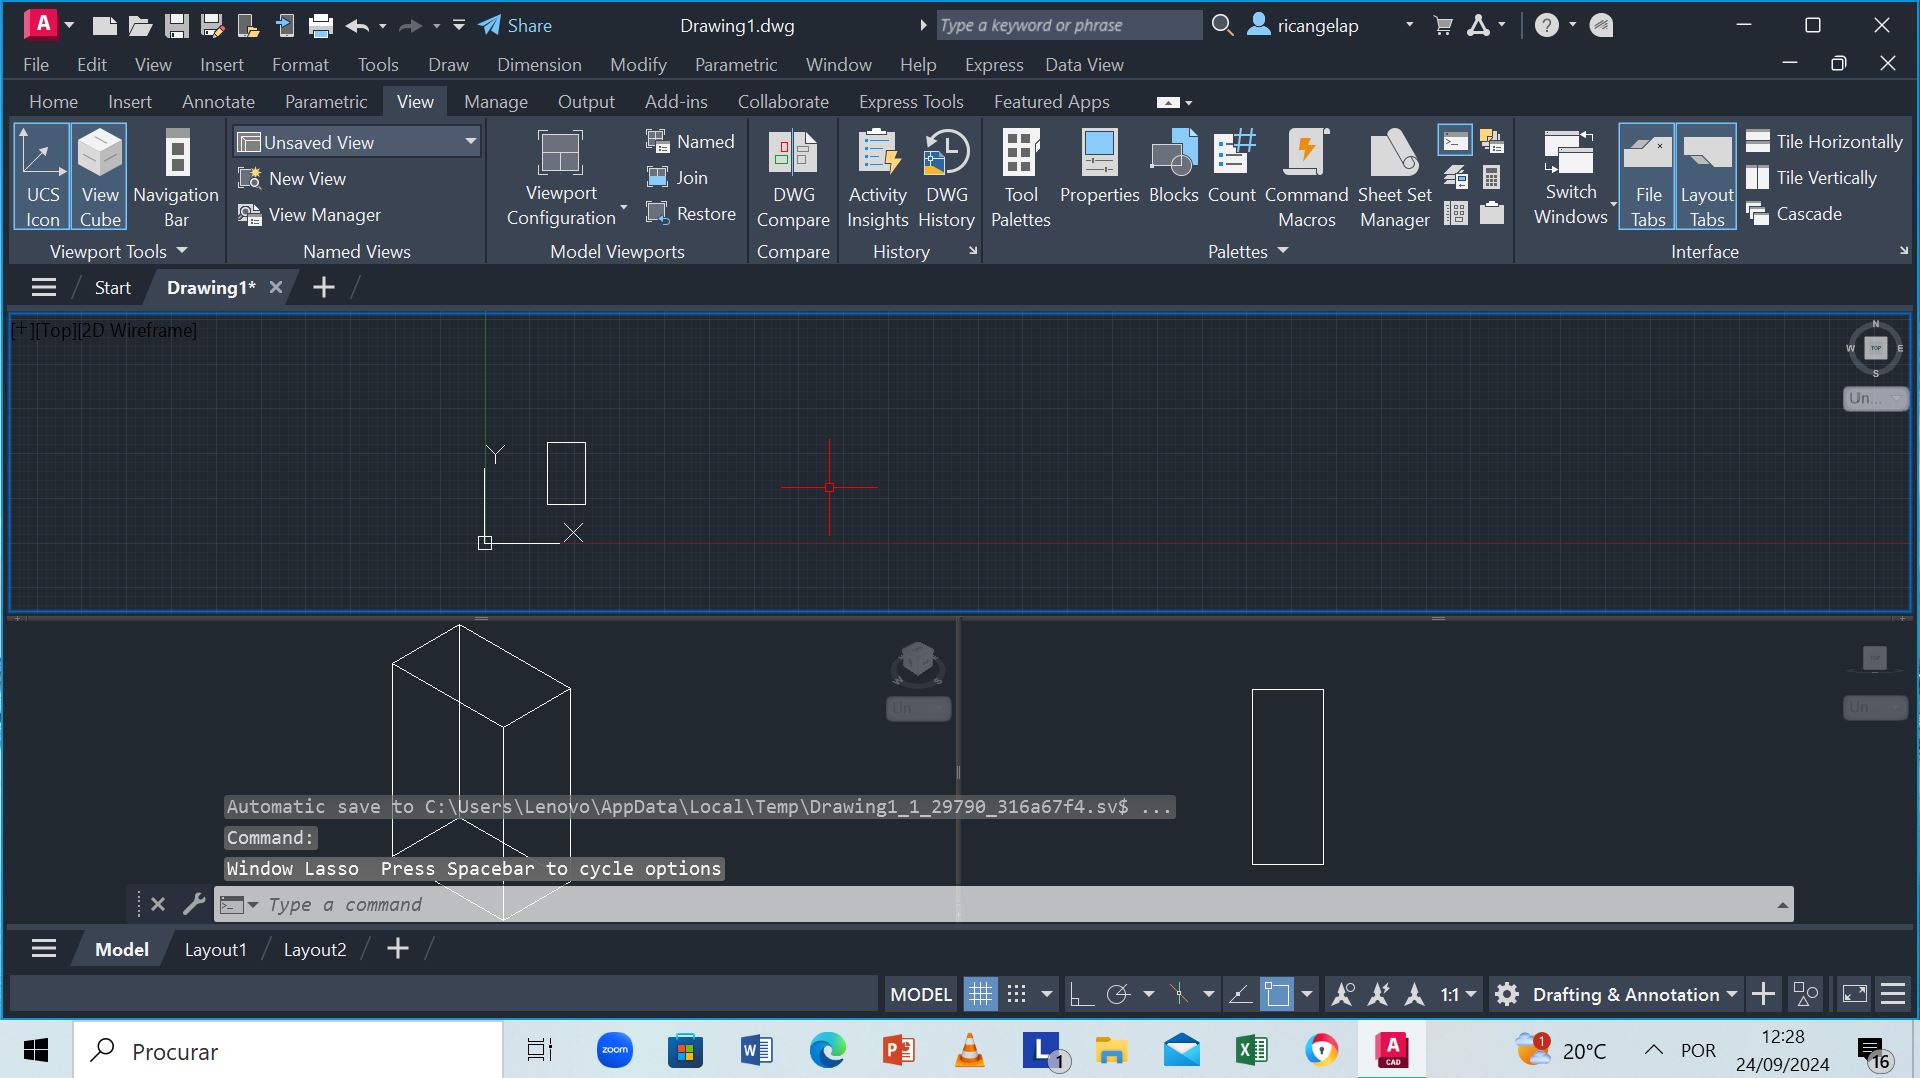The height and width of the screenshot is (1078, 1920).
Task: Click the New View button
Action: pyautogui.click(x=292, y=178)
